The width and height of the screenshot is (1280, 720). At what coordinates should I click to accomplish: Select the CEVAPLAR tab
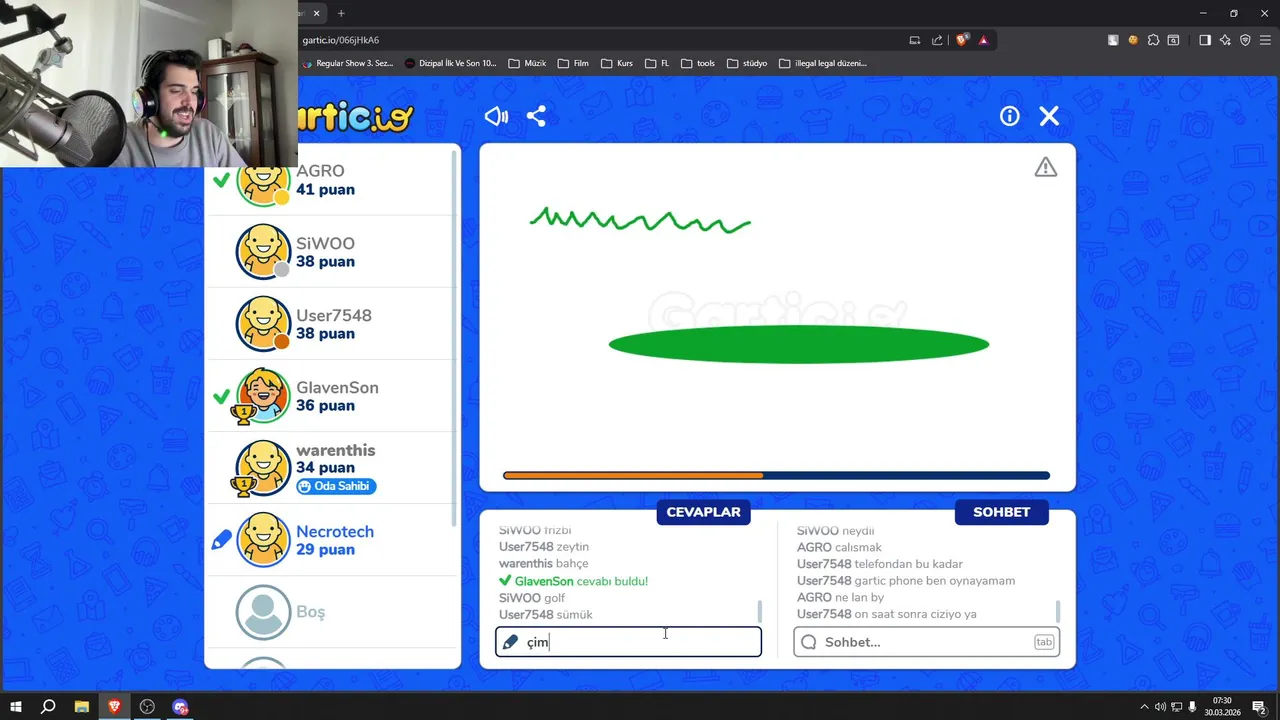click(x=704, y=512)
